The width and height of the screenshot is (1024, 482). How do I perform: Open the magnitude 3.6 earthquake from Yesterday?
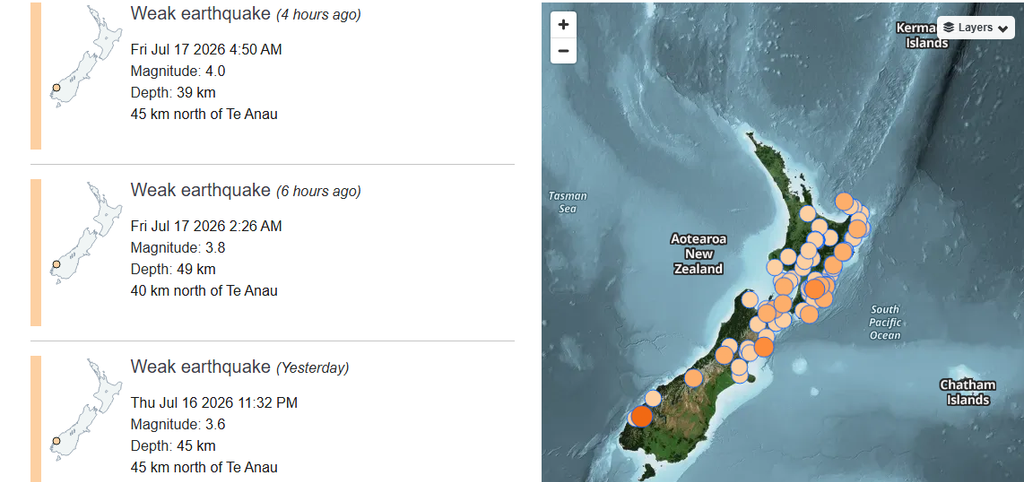272,419
